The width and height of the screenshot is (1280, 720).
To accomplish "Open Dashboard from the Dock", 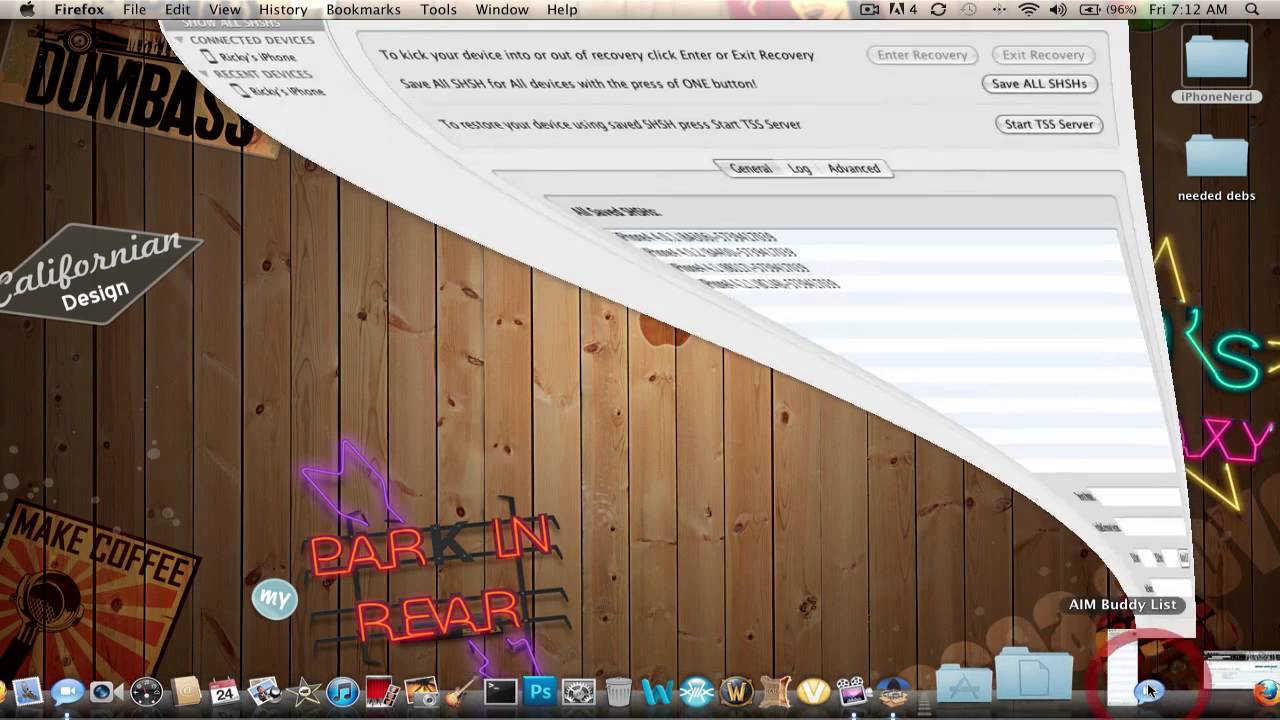I will 146,691.
